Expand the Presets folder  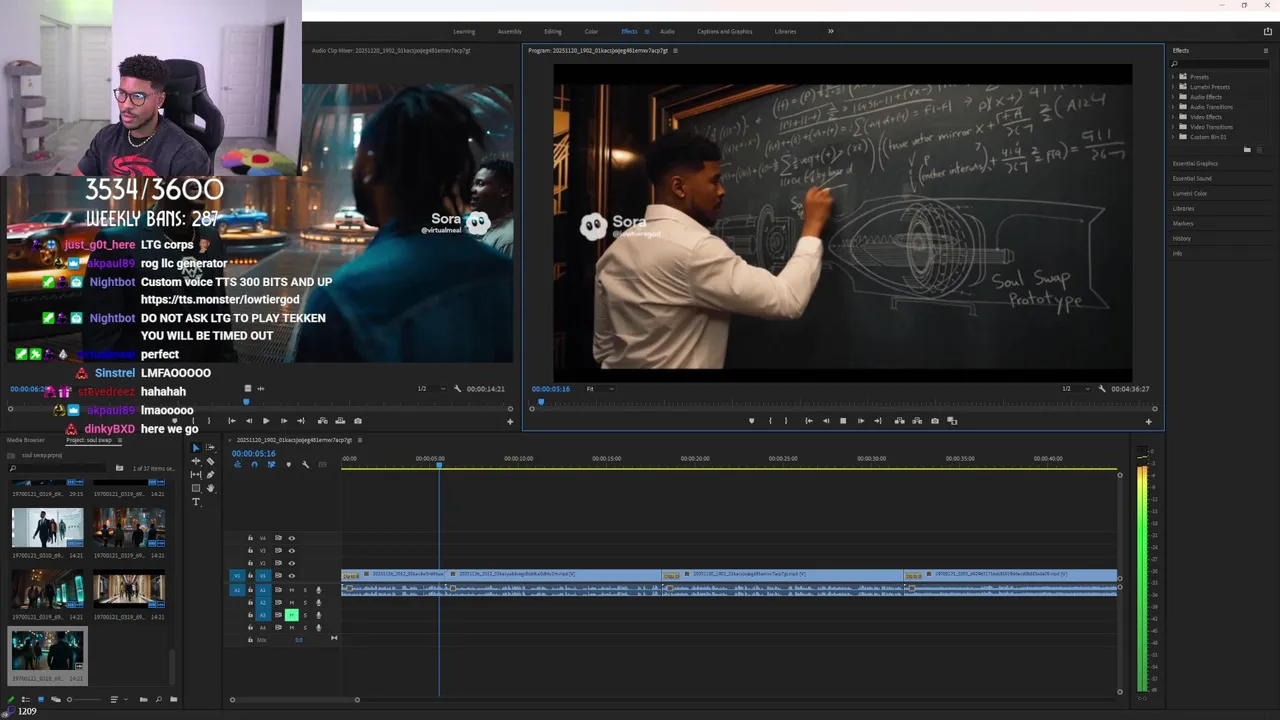pos(1174,76)
